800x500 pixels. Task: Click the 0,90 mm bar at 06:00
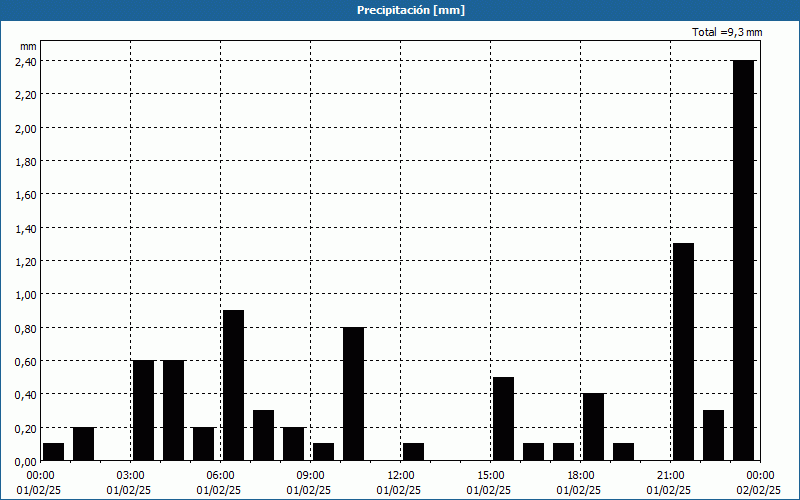tap(233, 385)
